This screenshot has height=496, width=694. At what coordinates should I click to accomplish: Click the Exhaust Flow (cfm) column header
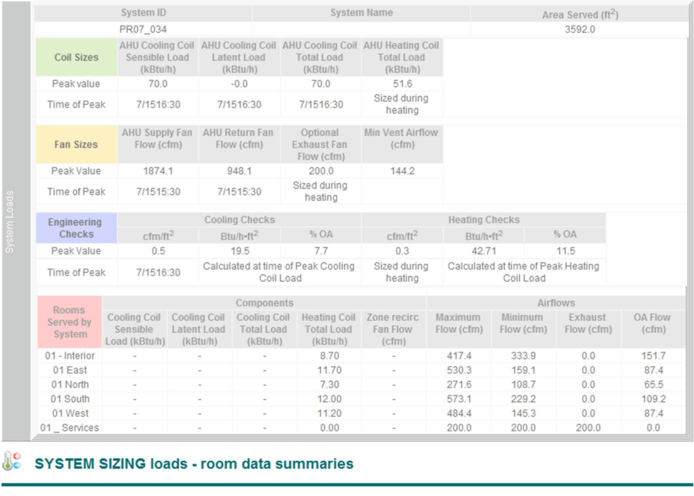click(x=588, y=329)
